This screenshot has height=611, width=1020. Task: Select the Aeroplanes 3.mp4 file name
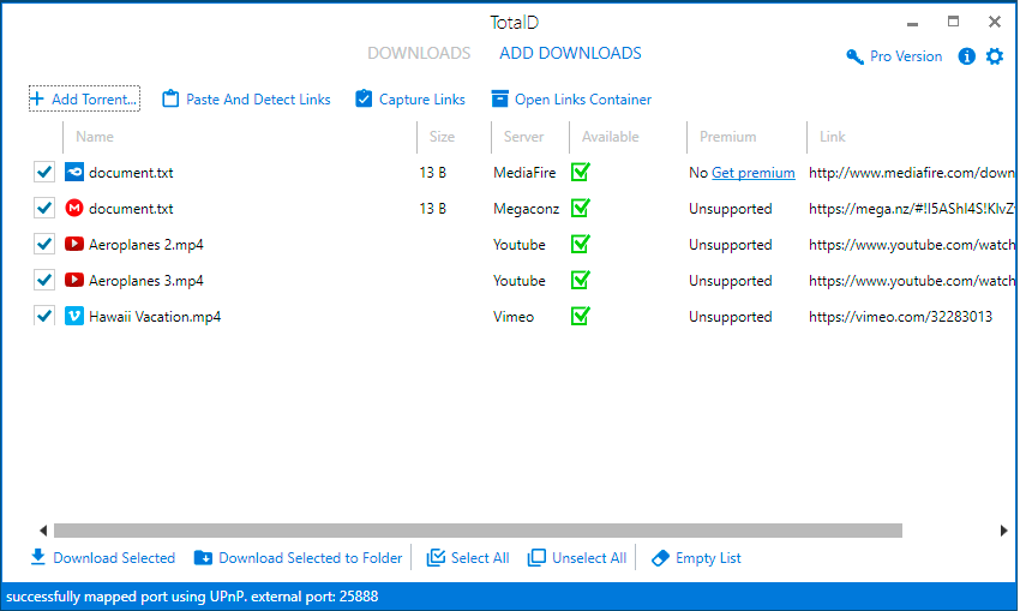tap(146, 280)
